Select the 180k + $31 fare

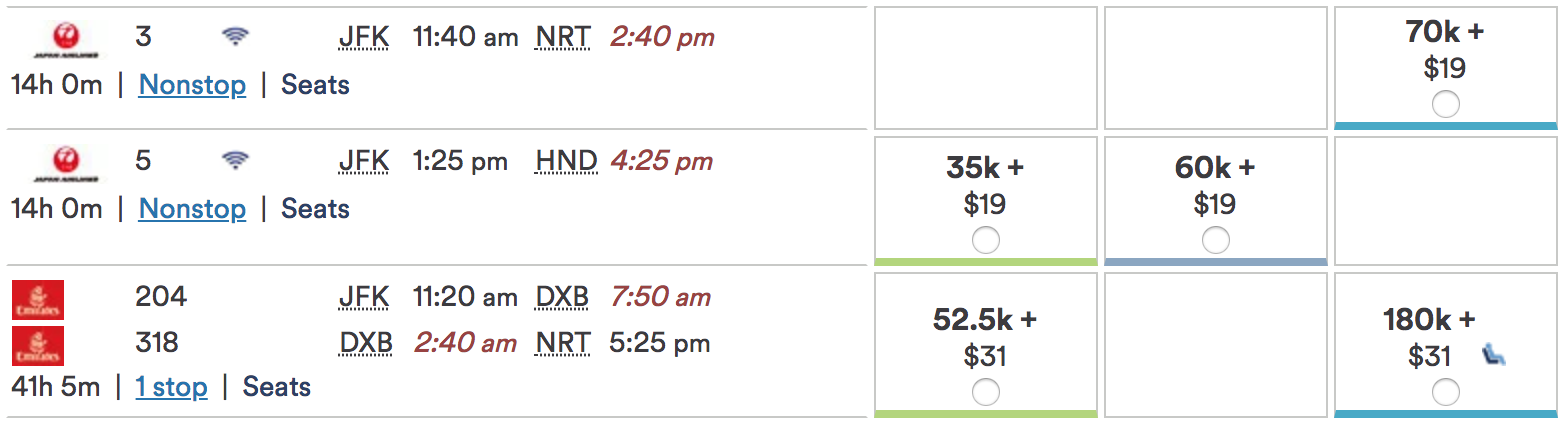[x=1445, y=392]
